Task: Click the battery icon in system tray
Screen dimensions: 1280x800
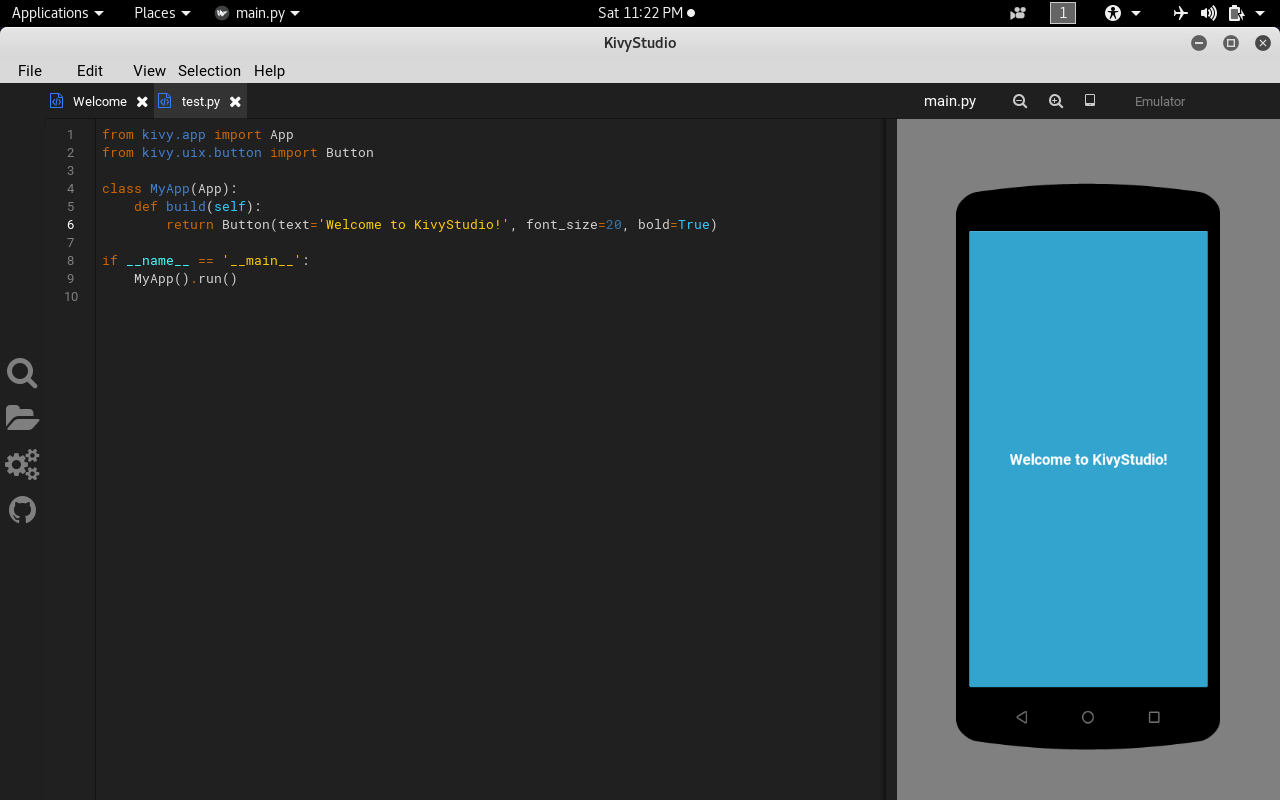Action: click(1236, 13)
